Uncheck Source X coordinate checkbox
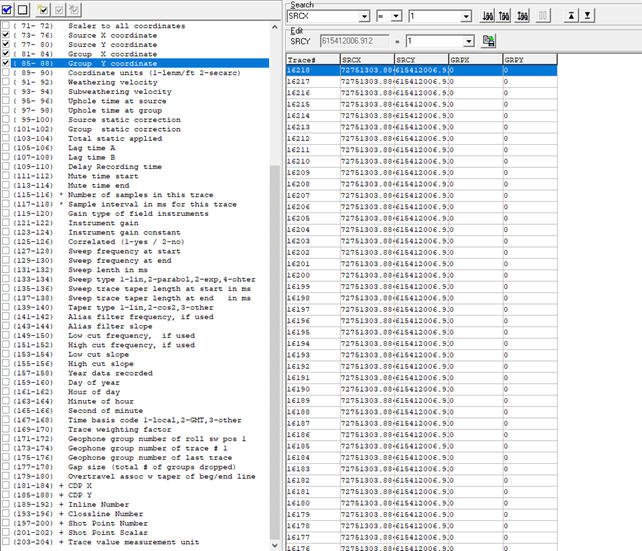 tap(8, 35)
